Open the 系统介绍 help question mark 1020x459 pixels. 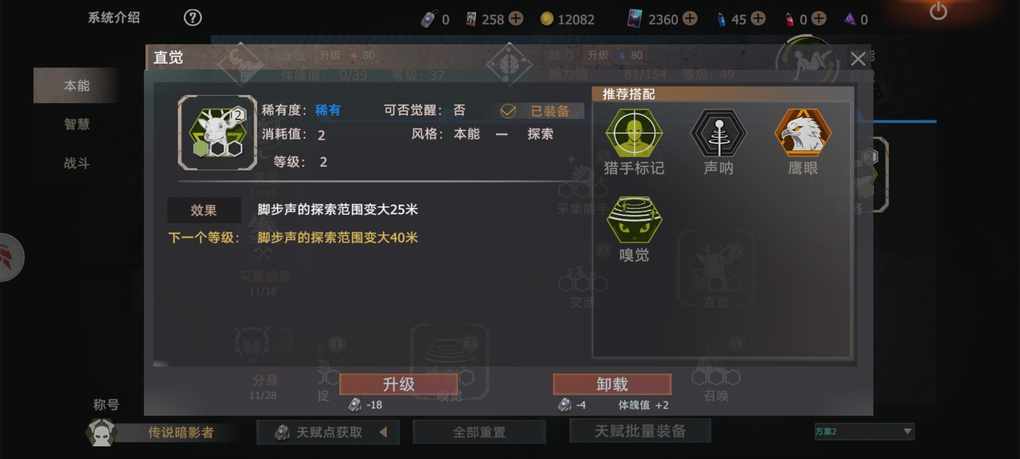(x=193, y=18)
